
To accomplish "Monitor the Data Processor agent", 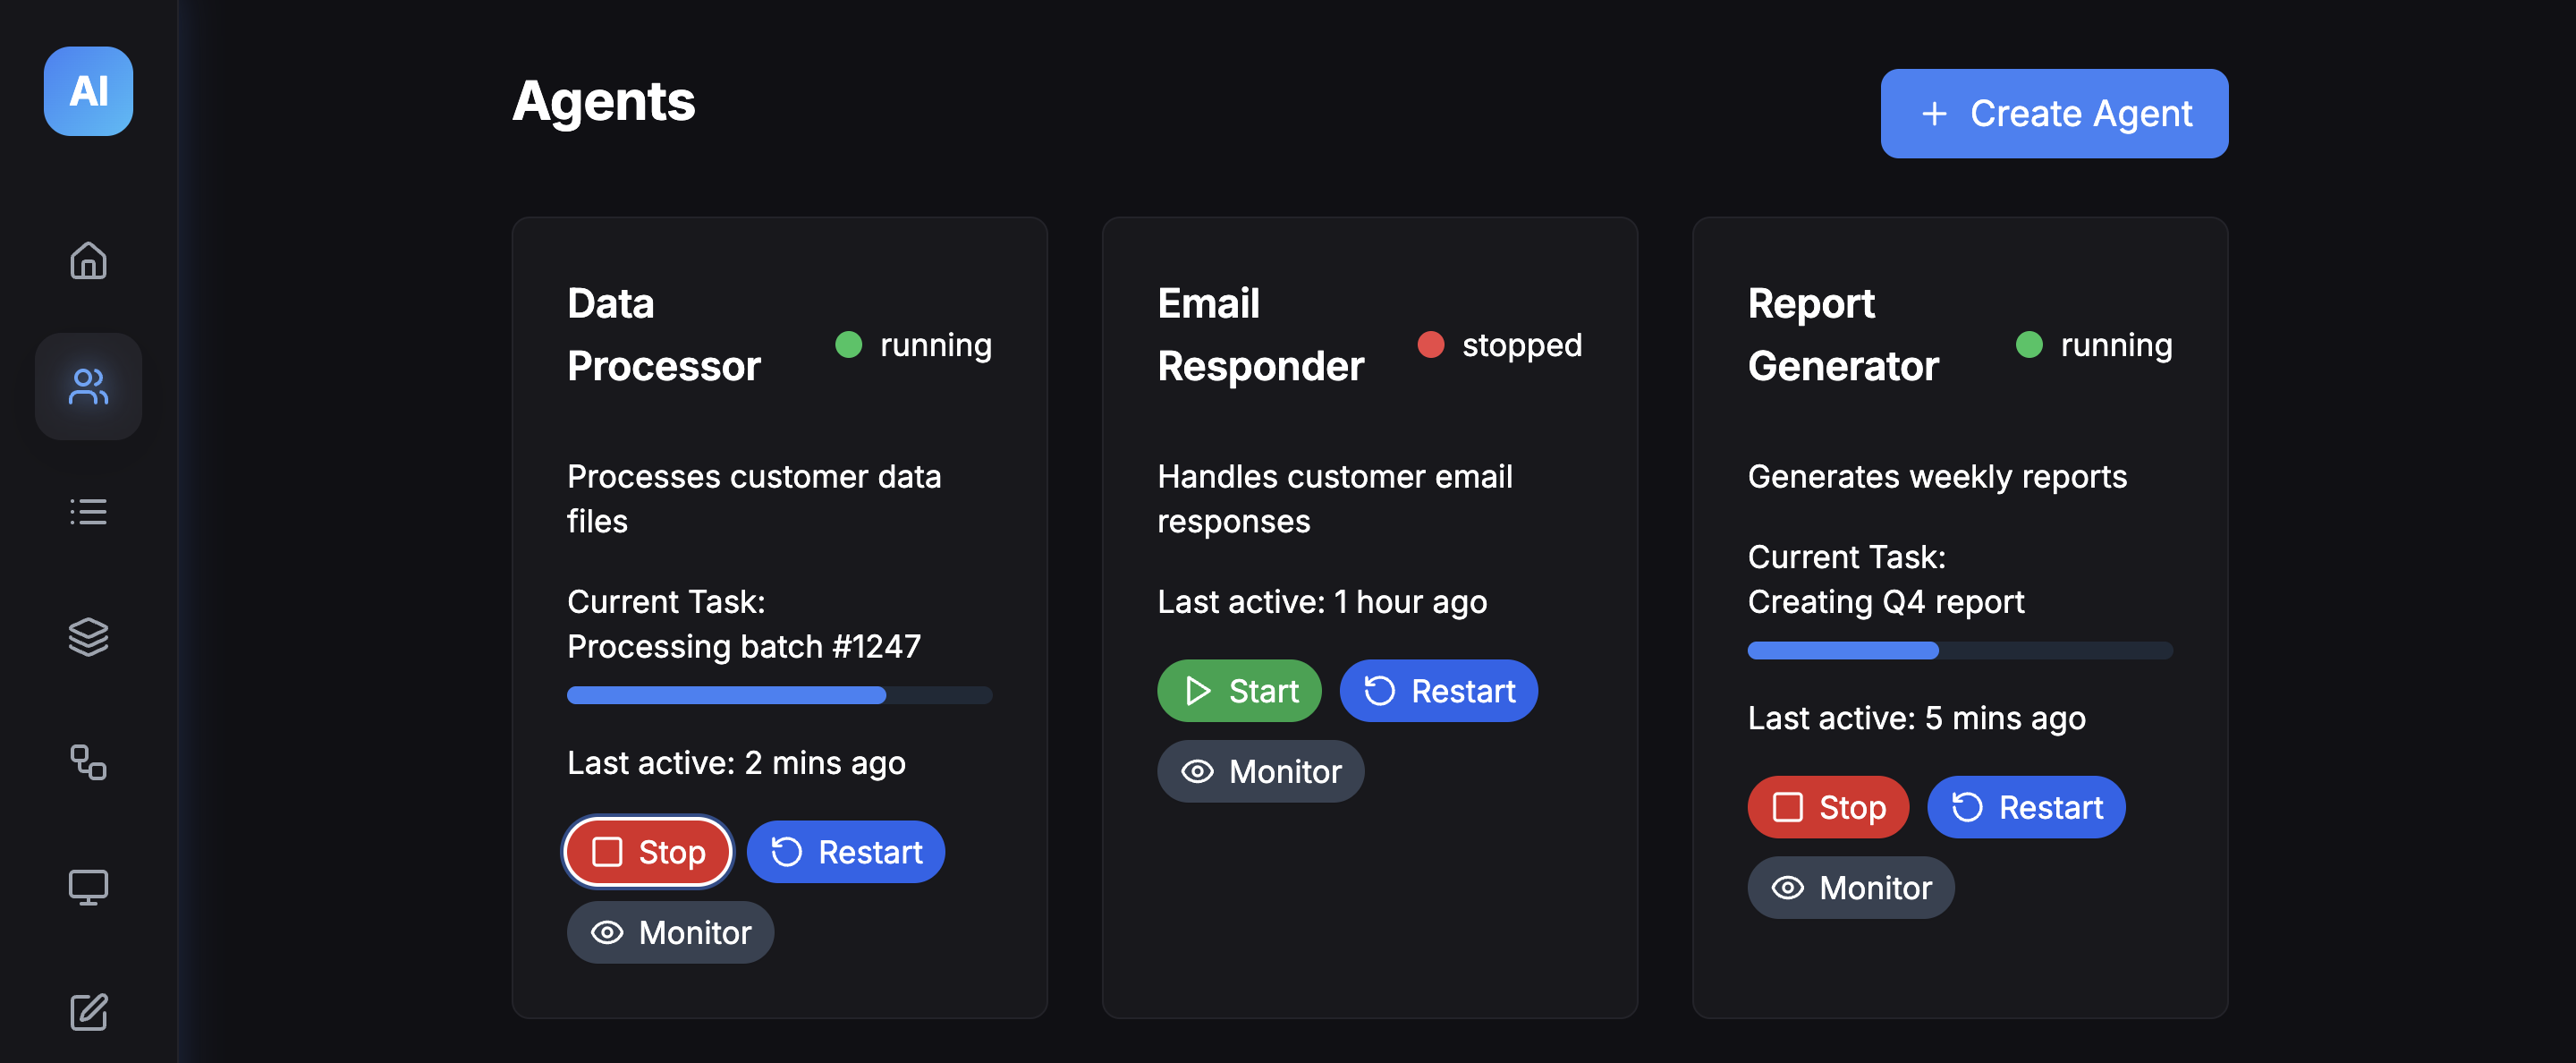I will (670, 932).
